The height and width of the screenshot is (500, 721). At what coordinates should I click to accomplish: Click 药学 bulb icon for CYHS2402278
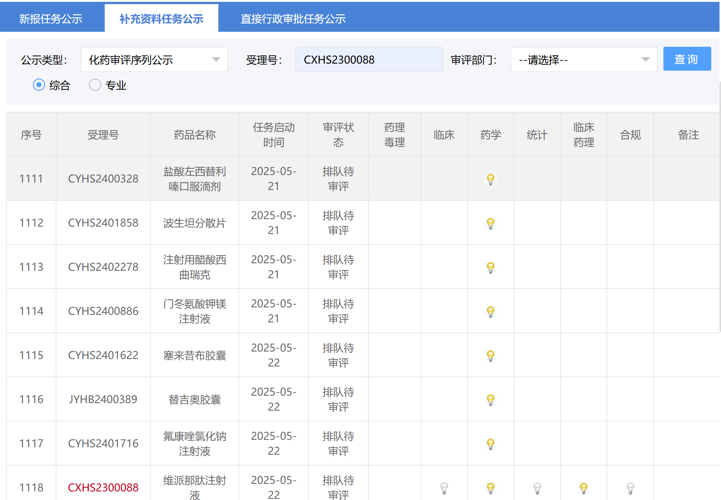491,268
